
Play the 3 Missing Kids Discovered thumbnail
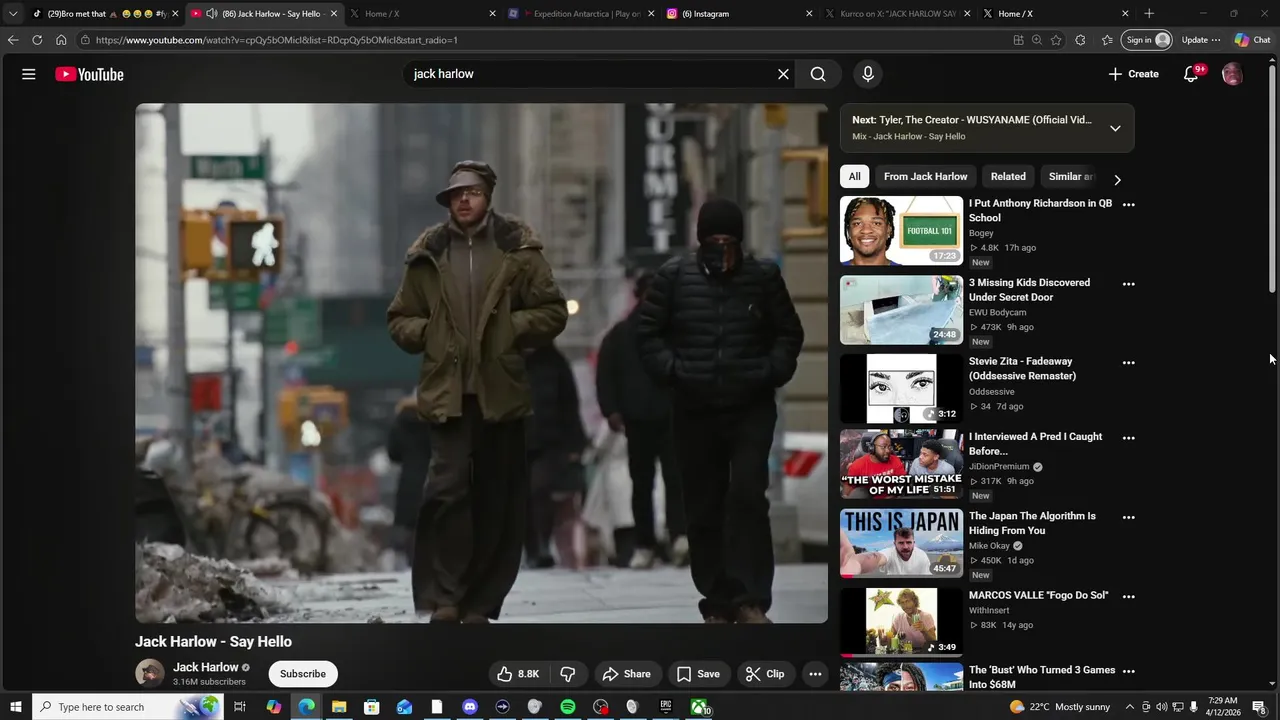point(901,310)
